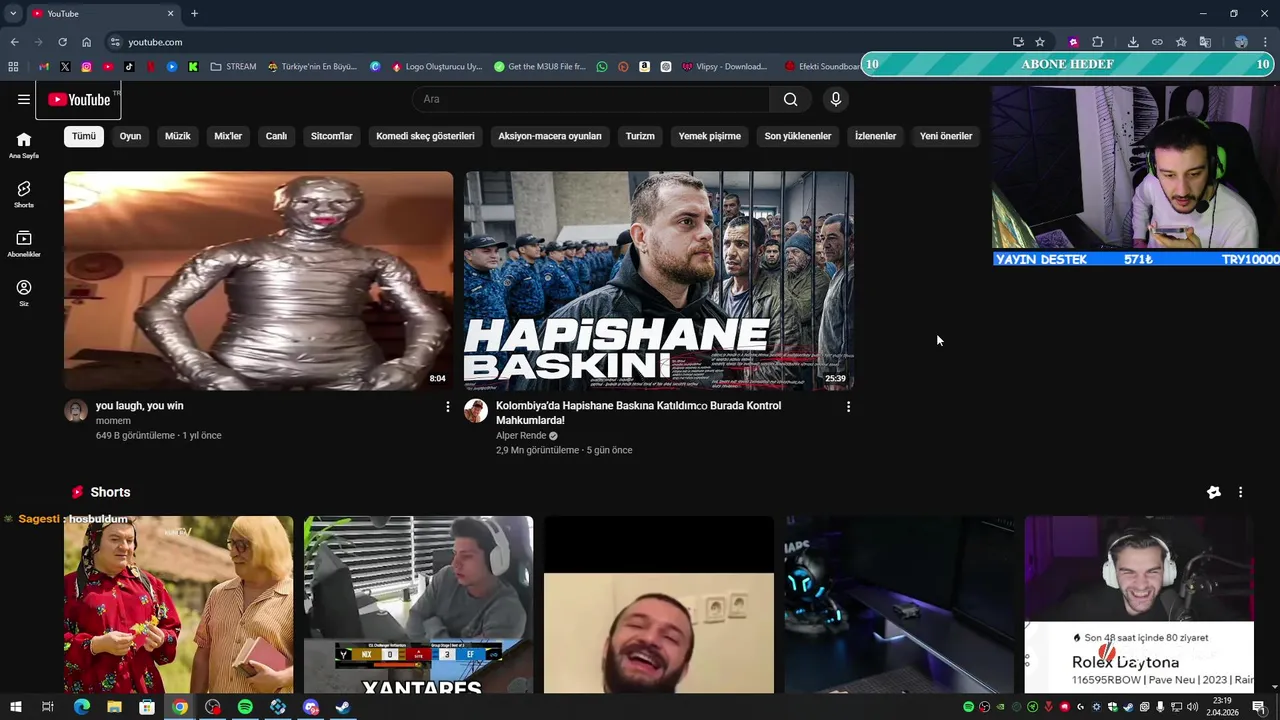Open the Alper Rende channel name

521,436
